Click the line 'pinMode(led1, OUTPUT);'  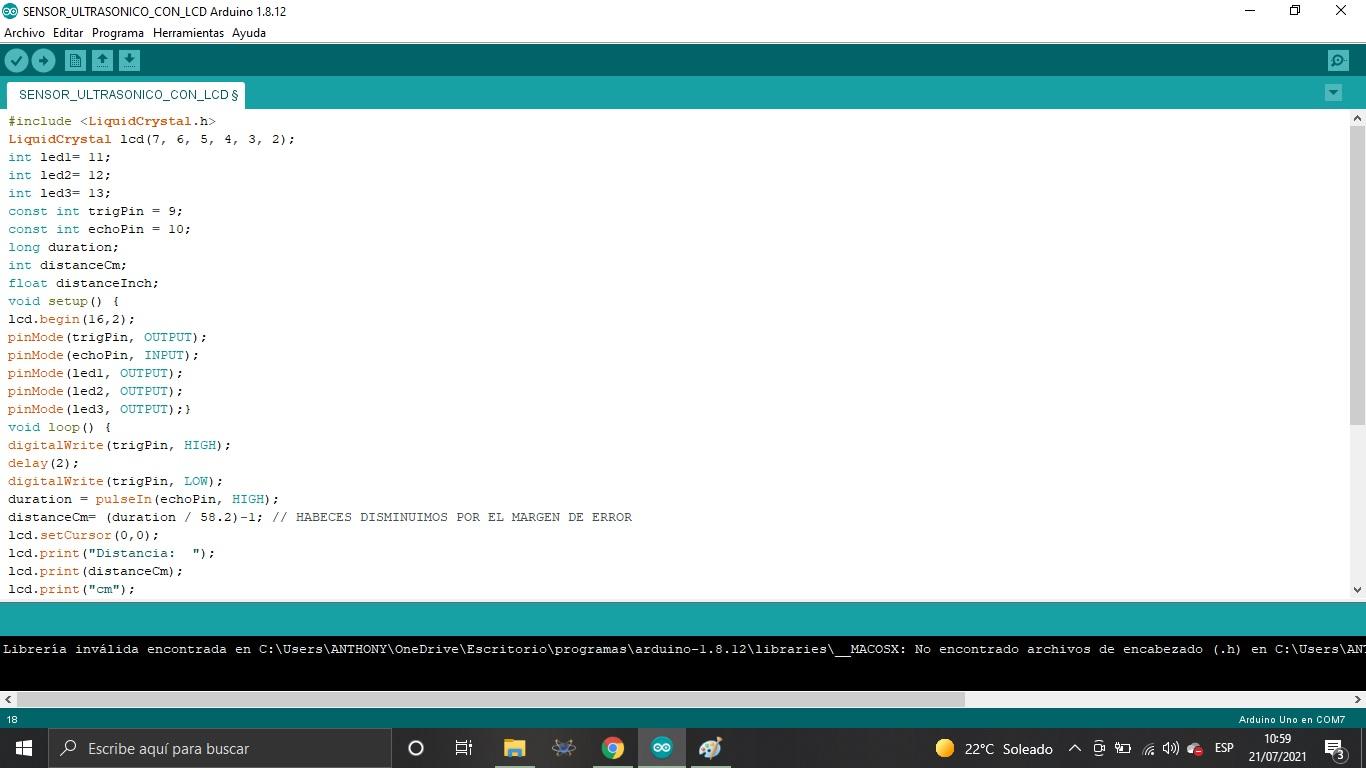tap(96, 373)
